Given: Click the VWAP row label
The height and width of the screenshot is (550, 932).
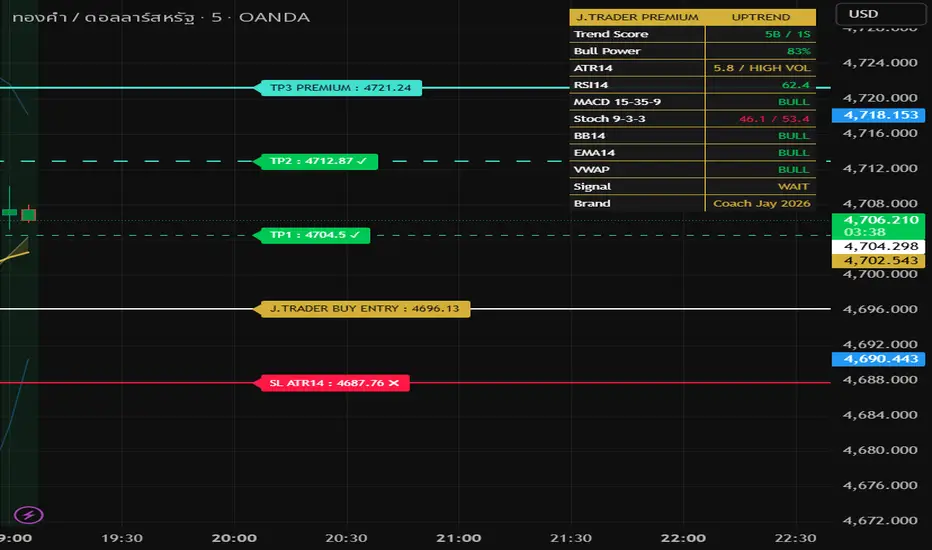Looking at the screenshot, I should 591,169.
